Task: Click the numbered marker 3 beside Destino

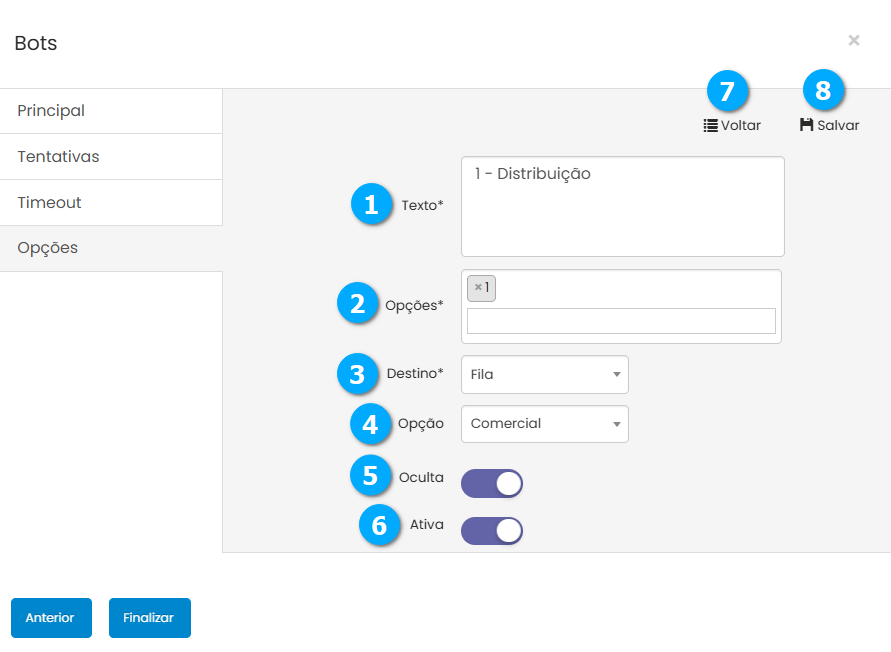Action: coord(358,374)
